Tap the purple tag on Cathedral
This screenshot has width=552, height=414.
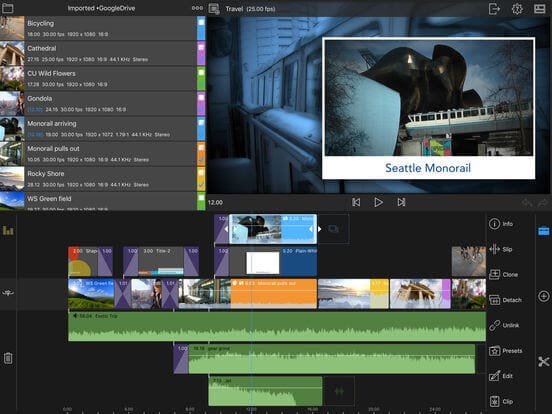201,53
